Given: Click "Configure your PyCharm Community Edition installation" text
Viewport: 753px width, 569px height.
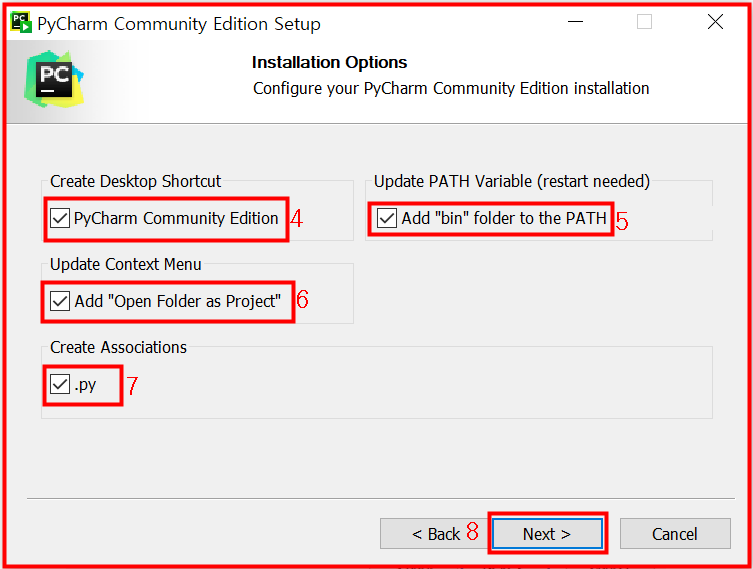Looking at the screenshot, I should coord(451,89).
